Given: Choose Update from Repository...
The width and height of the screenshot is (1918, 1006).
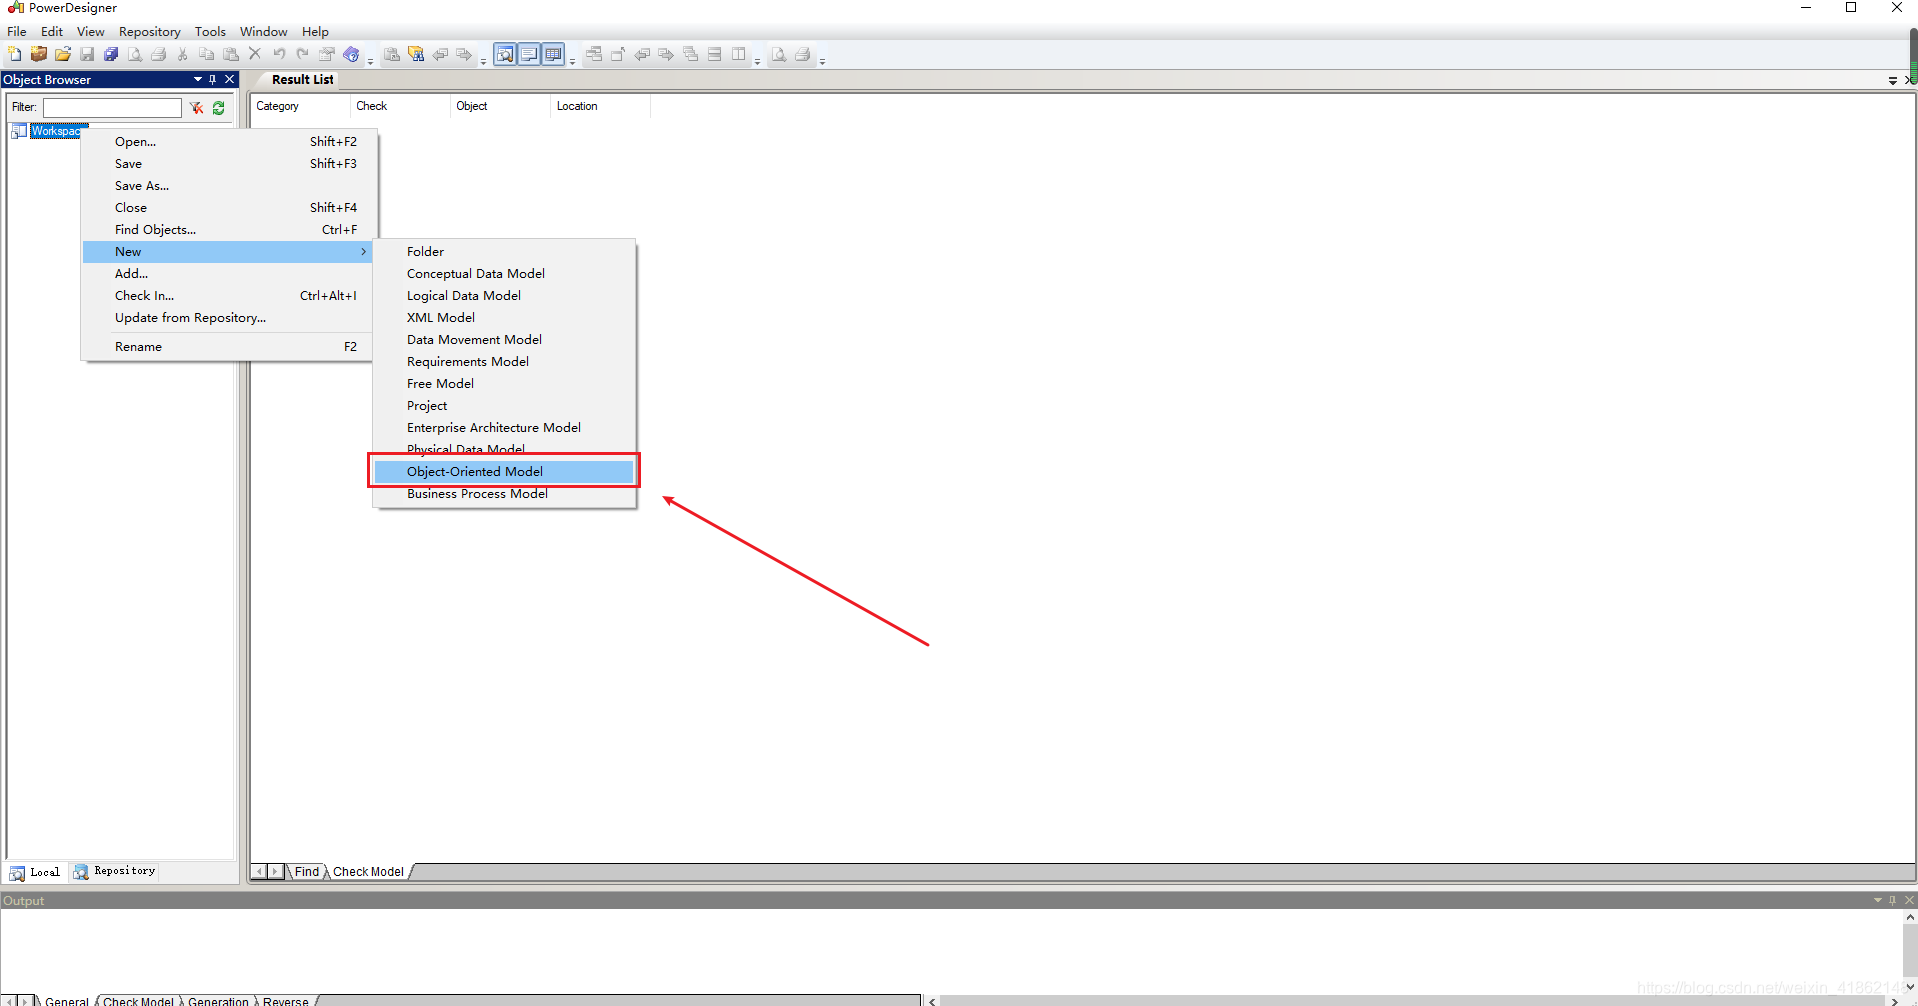Looking at the screenshot, I should click(x=228, y=317).
